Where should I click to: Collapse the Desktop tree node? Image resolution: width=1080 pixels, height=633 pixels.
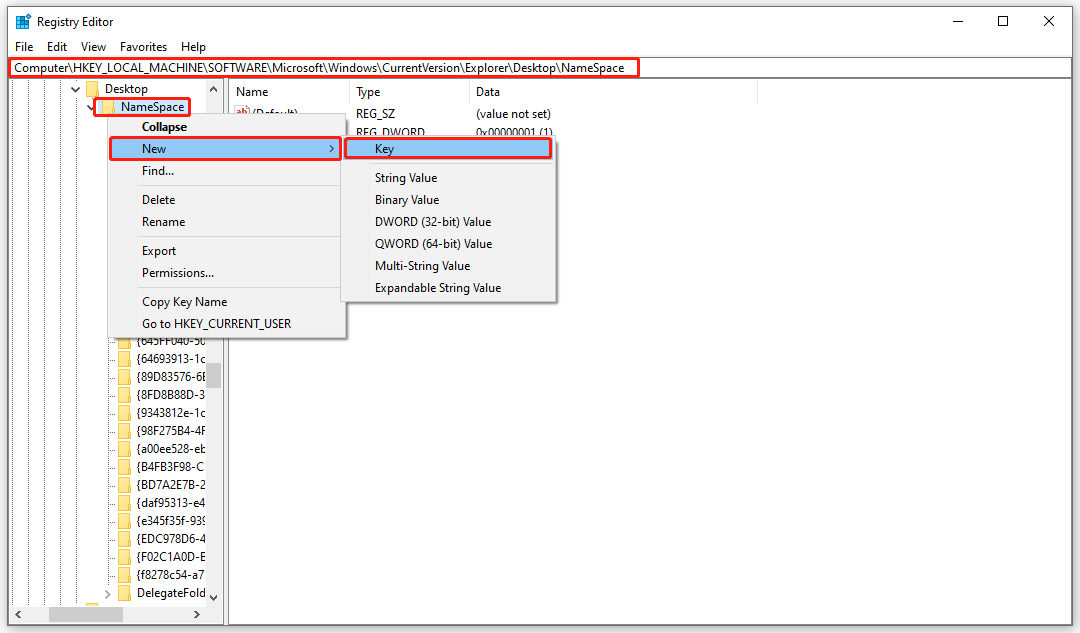[x=76, y=89]
